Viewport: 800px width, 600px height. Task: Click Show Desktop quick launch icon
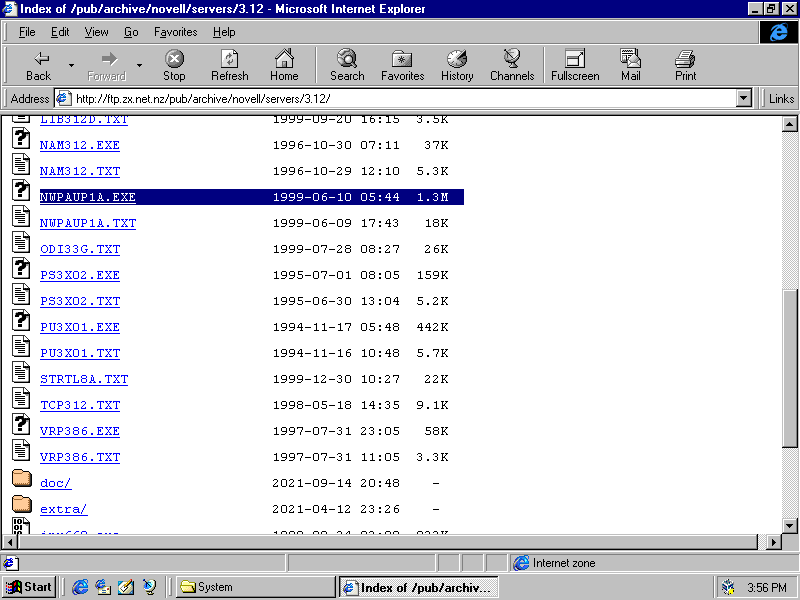coord(126,587)
